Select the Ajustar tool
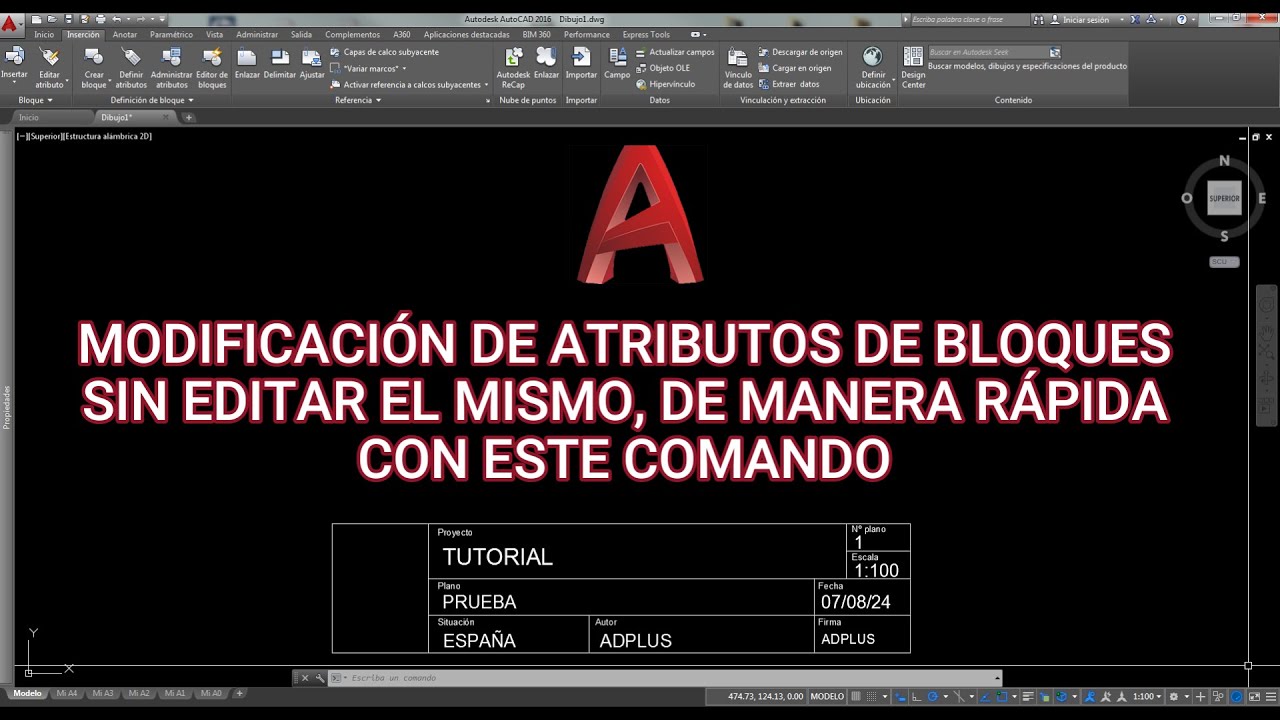Screen dimensions: 1280x720 point(312,62)
